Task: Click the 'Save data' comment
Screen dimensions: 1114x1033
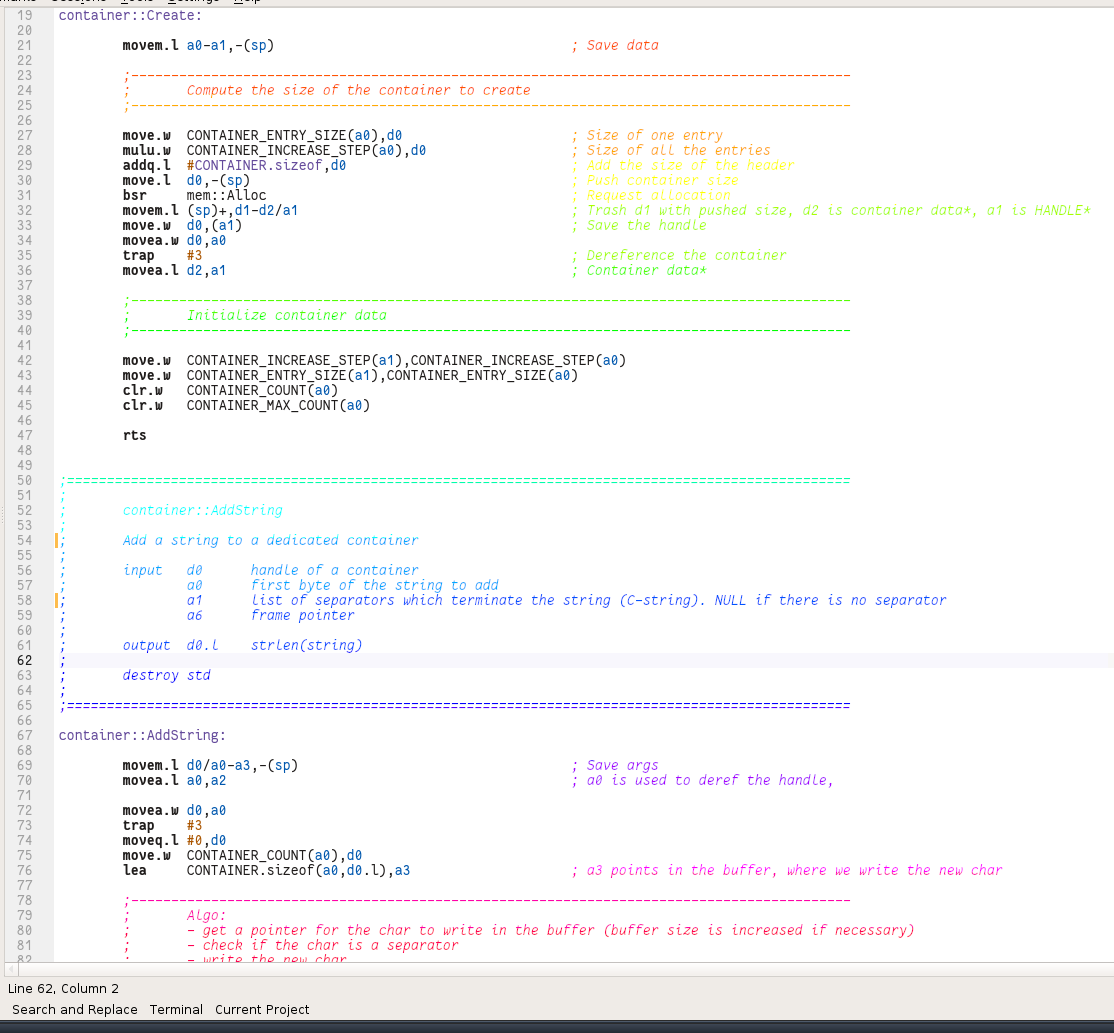Action: coord(622,45)
